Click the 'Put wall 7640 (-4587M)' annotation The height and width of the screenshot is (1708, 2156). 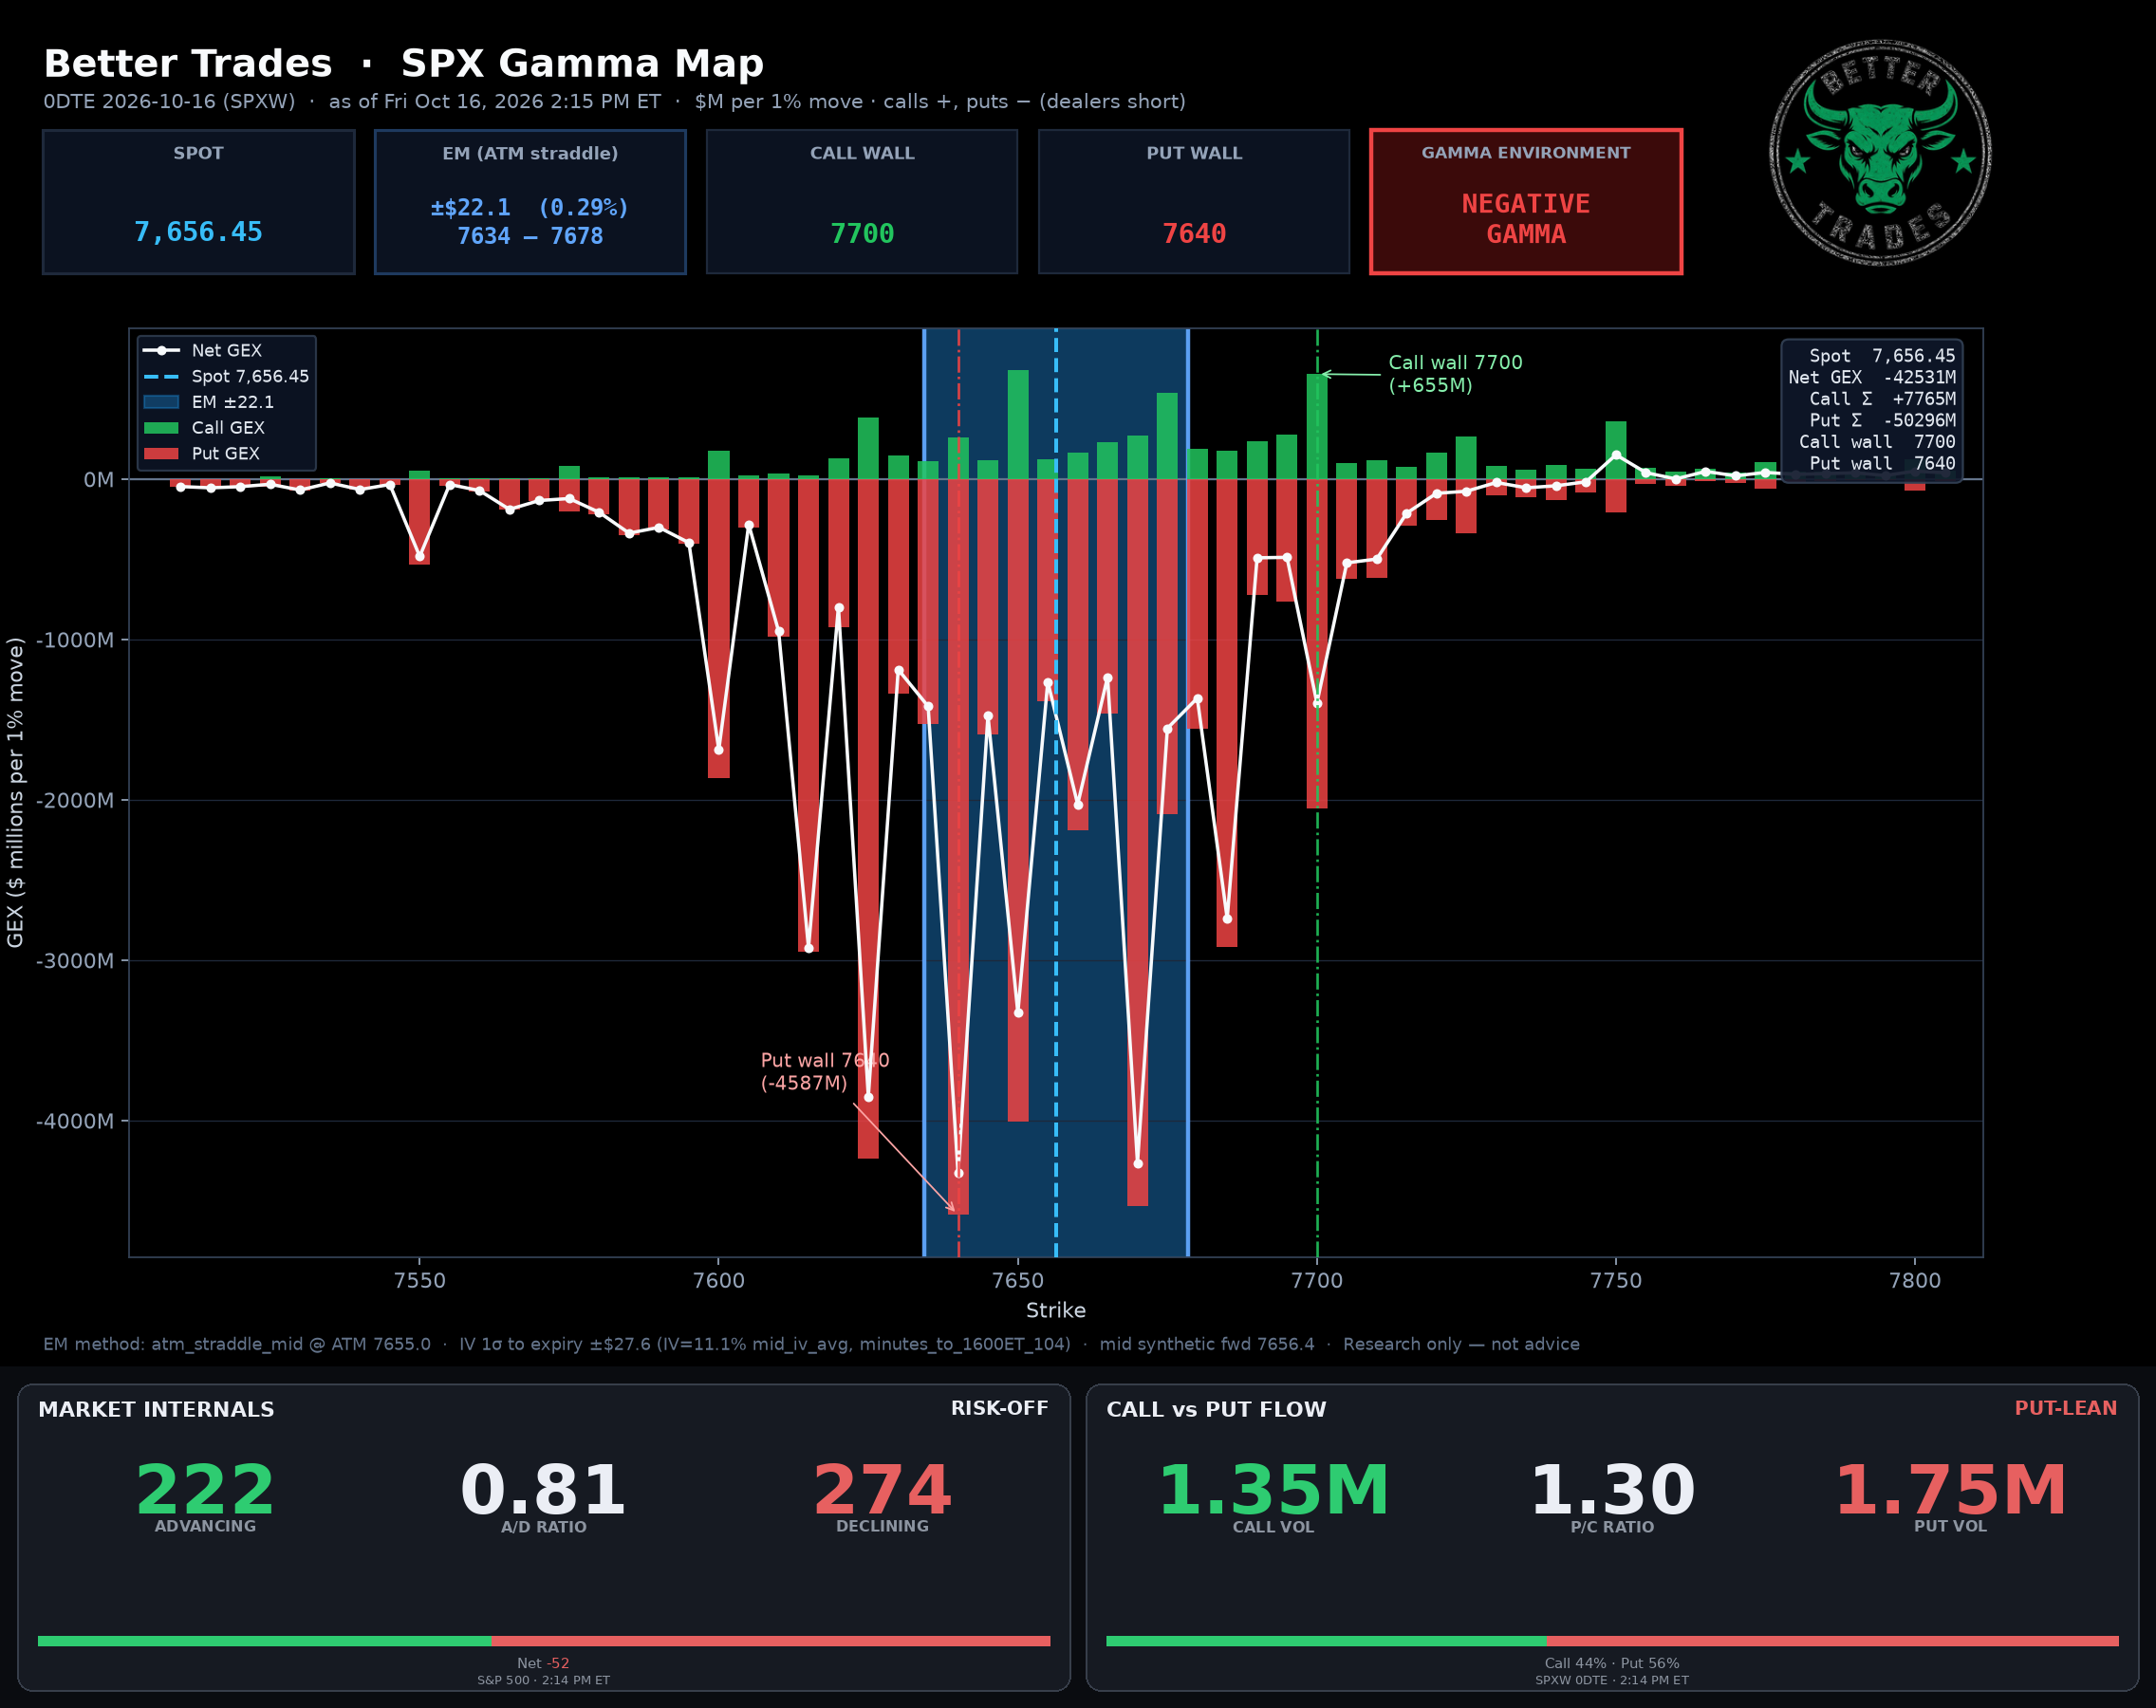coord(825,1071)
